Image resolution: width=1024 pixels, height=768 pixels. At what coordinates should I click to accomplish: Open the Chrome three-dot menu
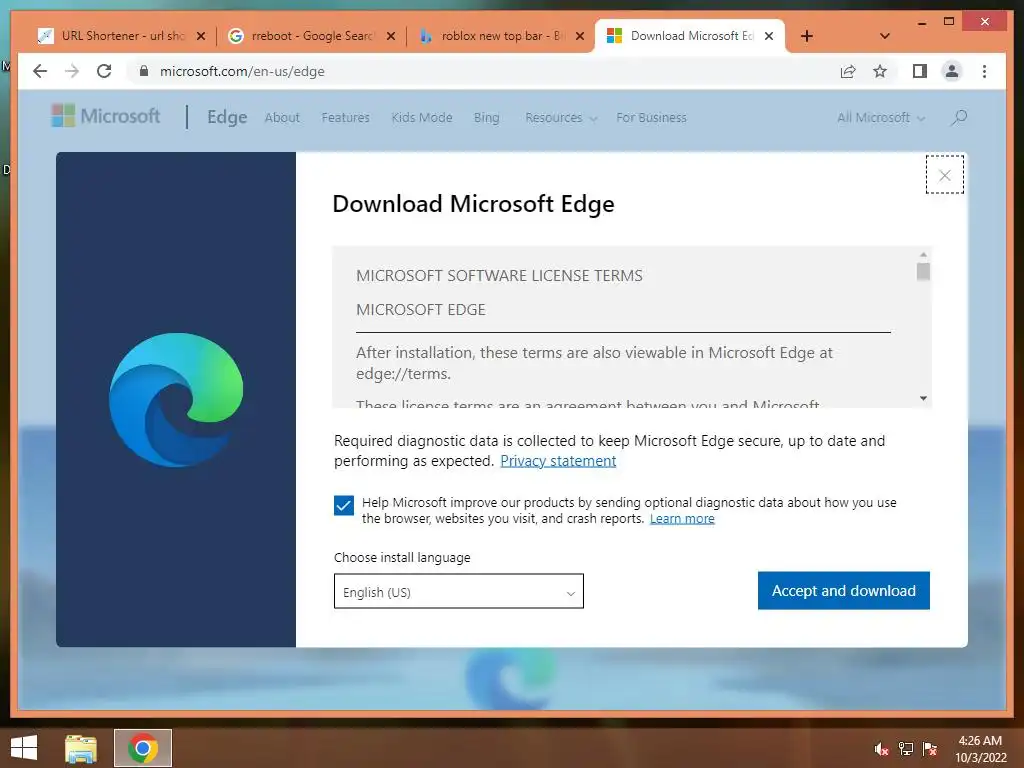tap(984, 71)
